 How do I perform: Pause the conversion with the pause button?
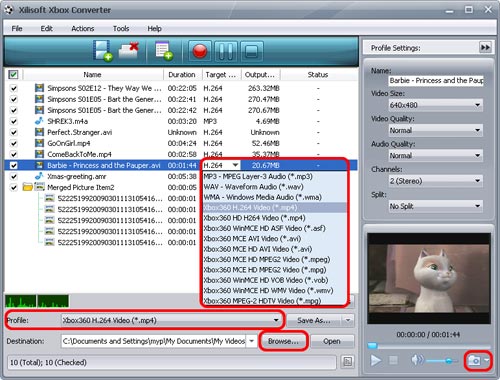(x=226, y=52)
